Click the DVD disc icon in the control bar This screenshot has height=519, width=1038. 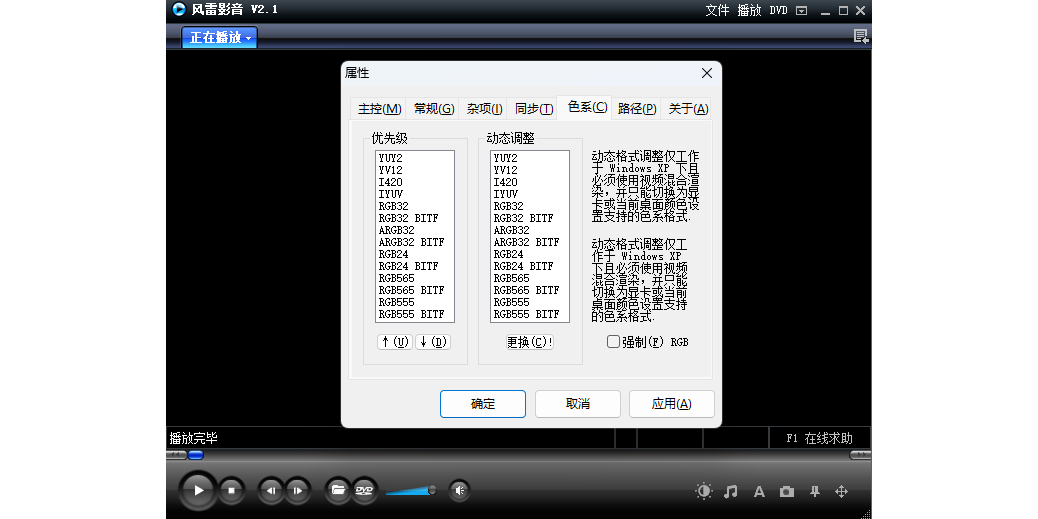pyautogui.click(x=365, y=490)
